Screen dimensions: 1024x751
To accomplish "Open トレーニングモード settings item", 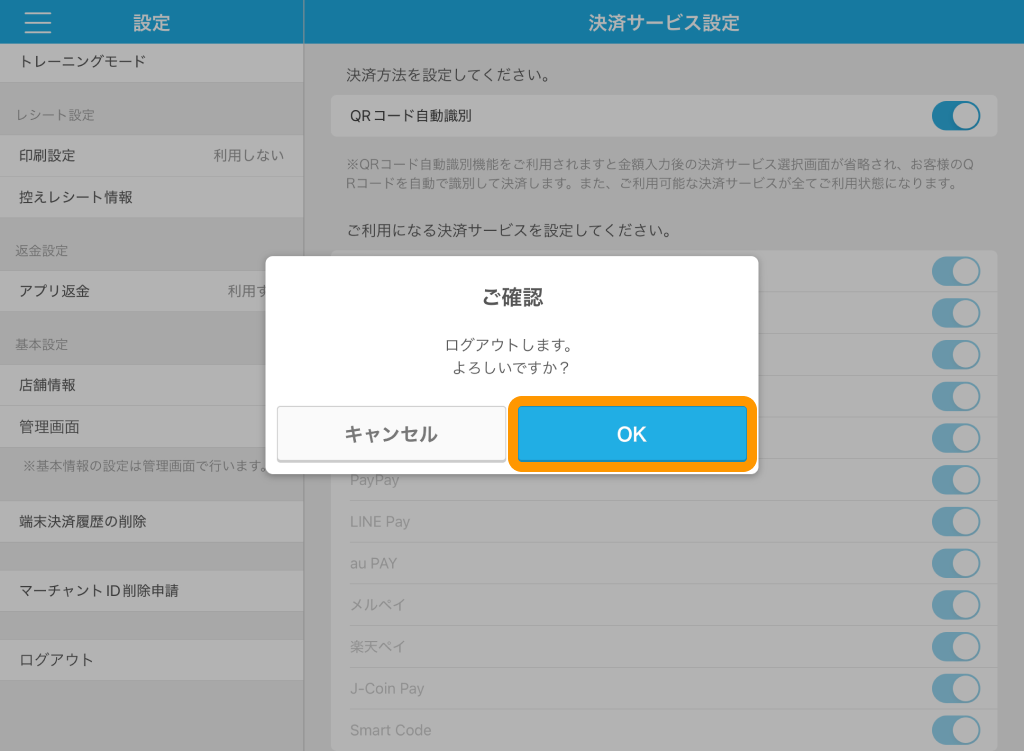I will [150, 62].
